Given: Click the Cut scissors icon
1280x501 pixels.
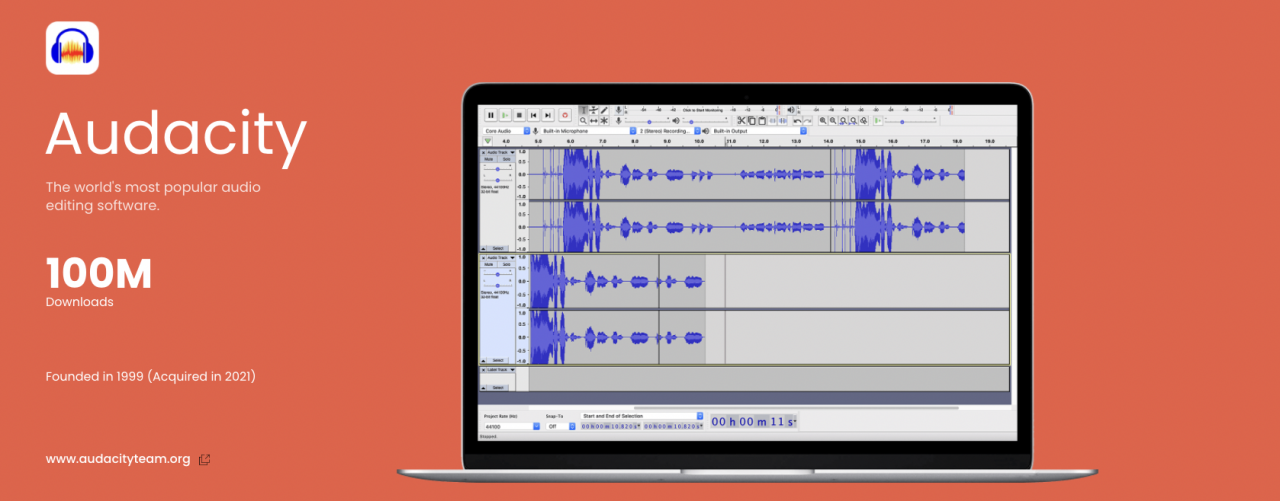Looking at the screenshot, I should point(741,121).
